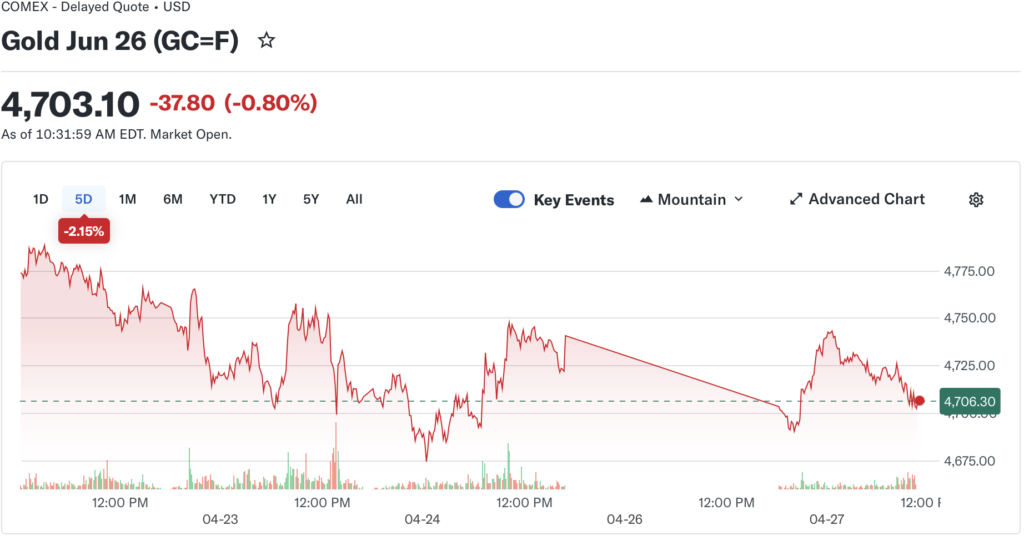The height and width of the screenshot is (536, 1024).
Task: Click the Advanced Chart expand arrows icon
Action: pos(796,199)
